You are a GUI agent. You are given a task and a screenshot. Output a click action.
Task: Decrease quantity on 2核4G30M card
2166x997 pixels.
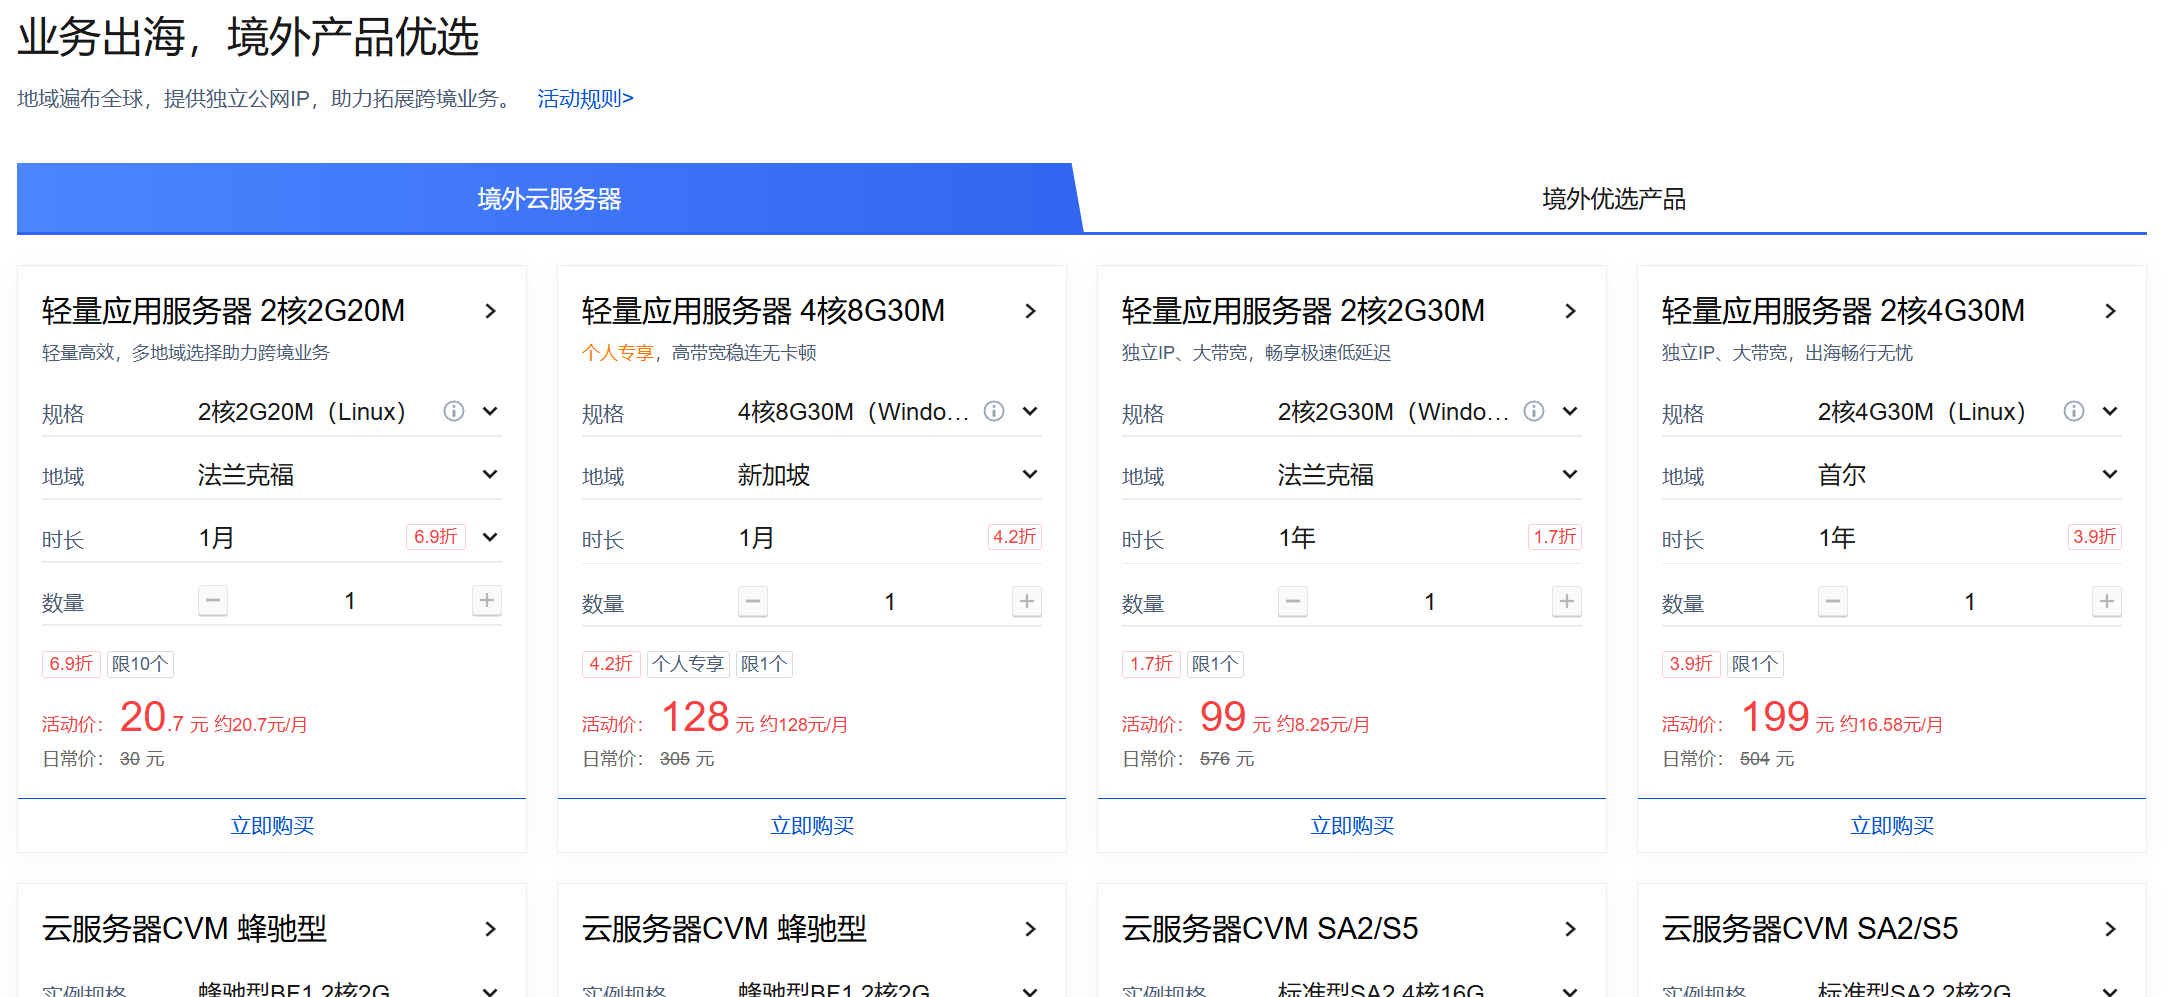[1833, 602]
